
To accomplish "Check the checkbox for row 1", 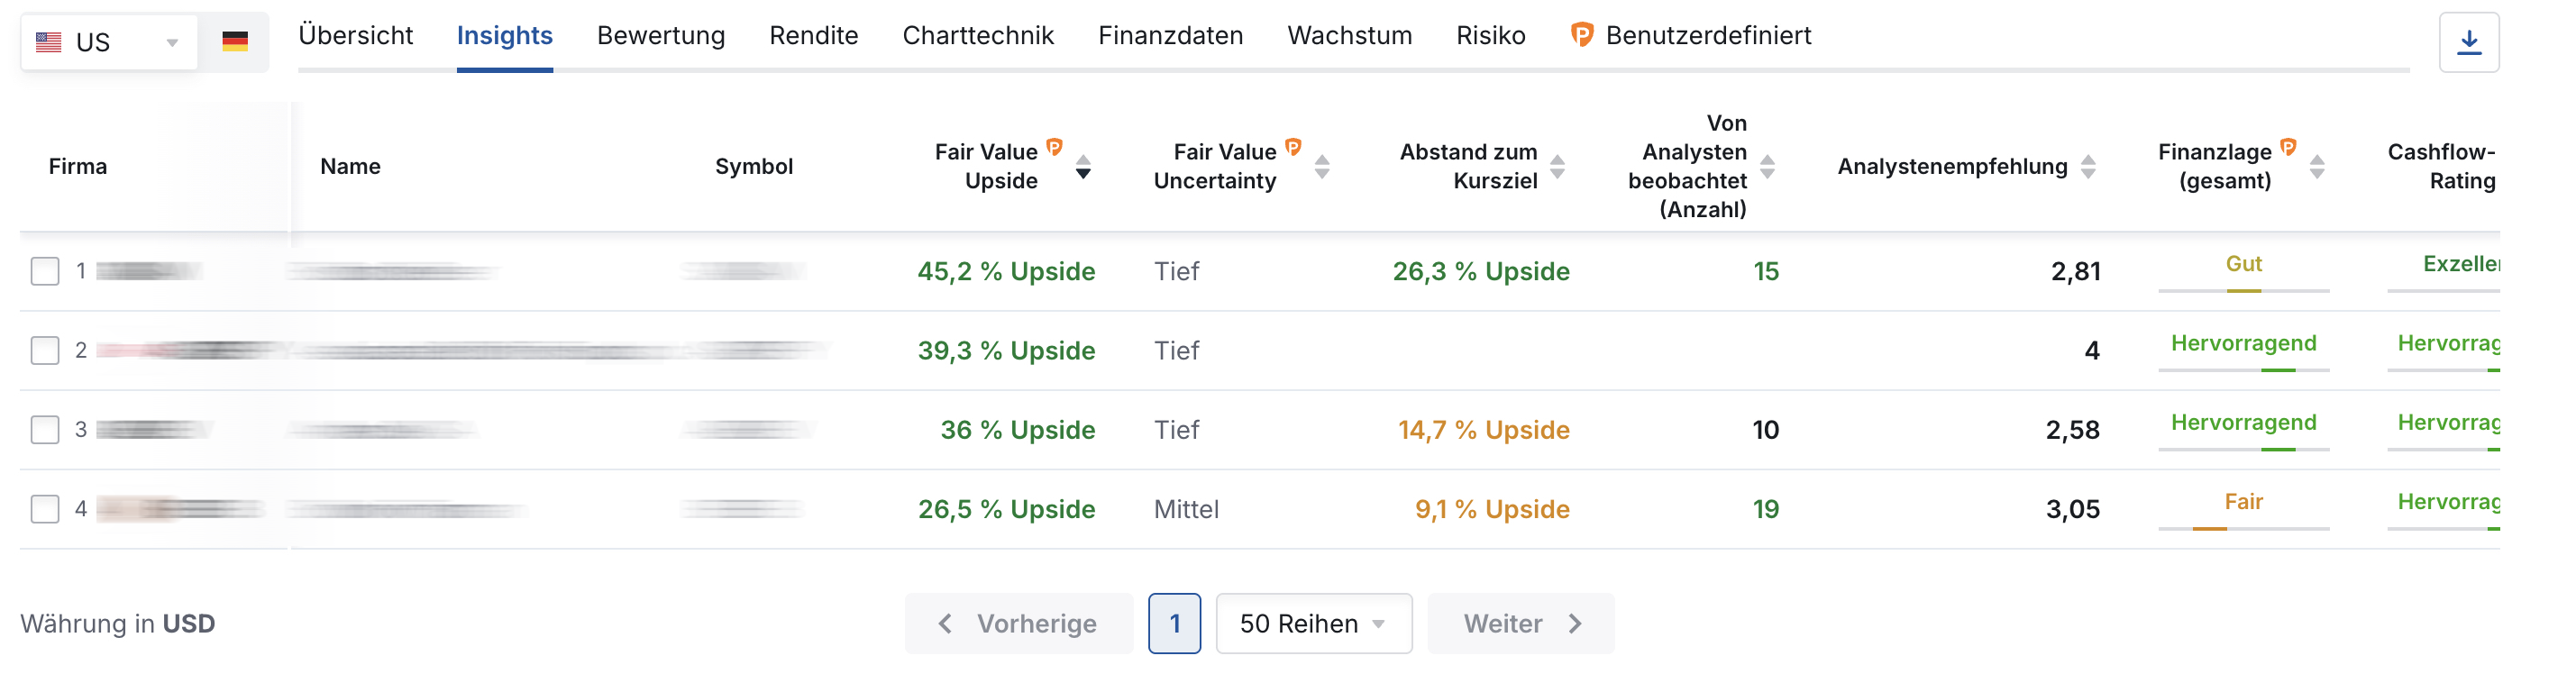I will point(45,271).
